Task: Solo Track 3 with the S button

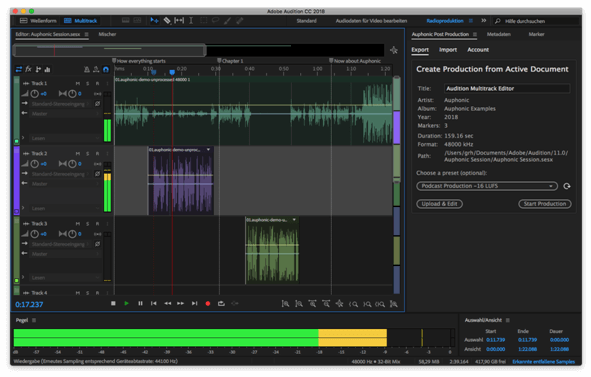Action: click(87, 224)
